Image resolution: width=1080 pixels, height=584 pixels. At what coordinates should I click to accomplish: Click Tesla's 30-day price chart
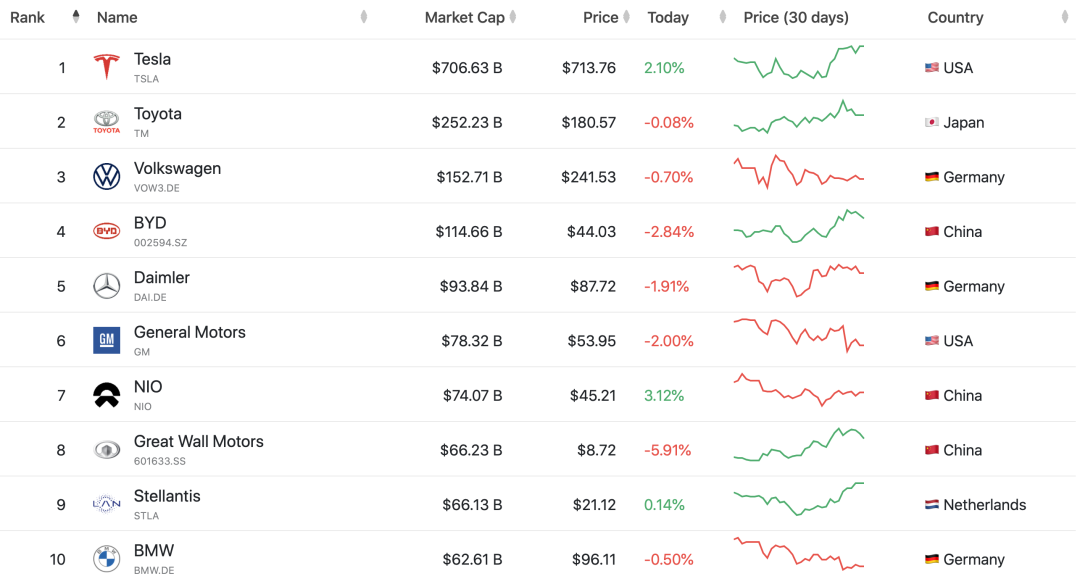point(798,64)
